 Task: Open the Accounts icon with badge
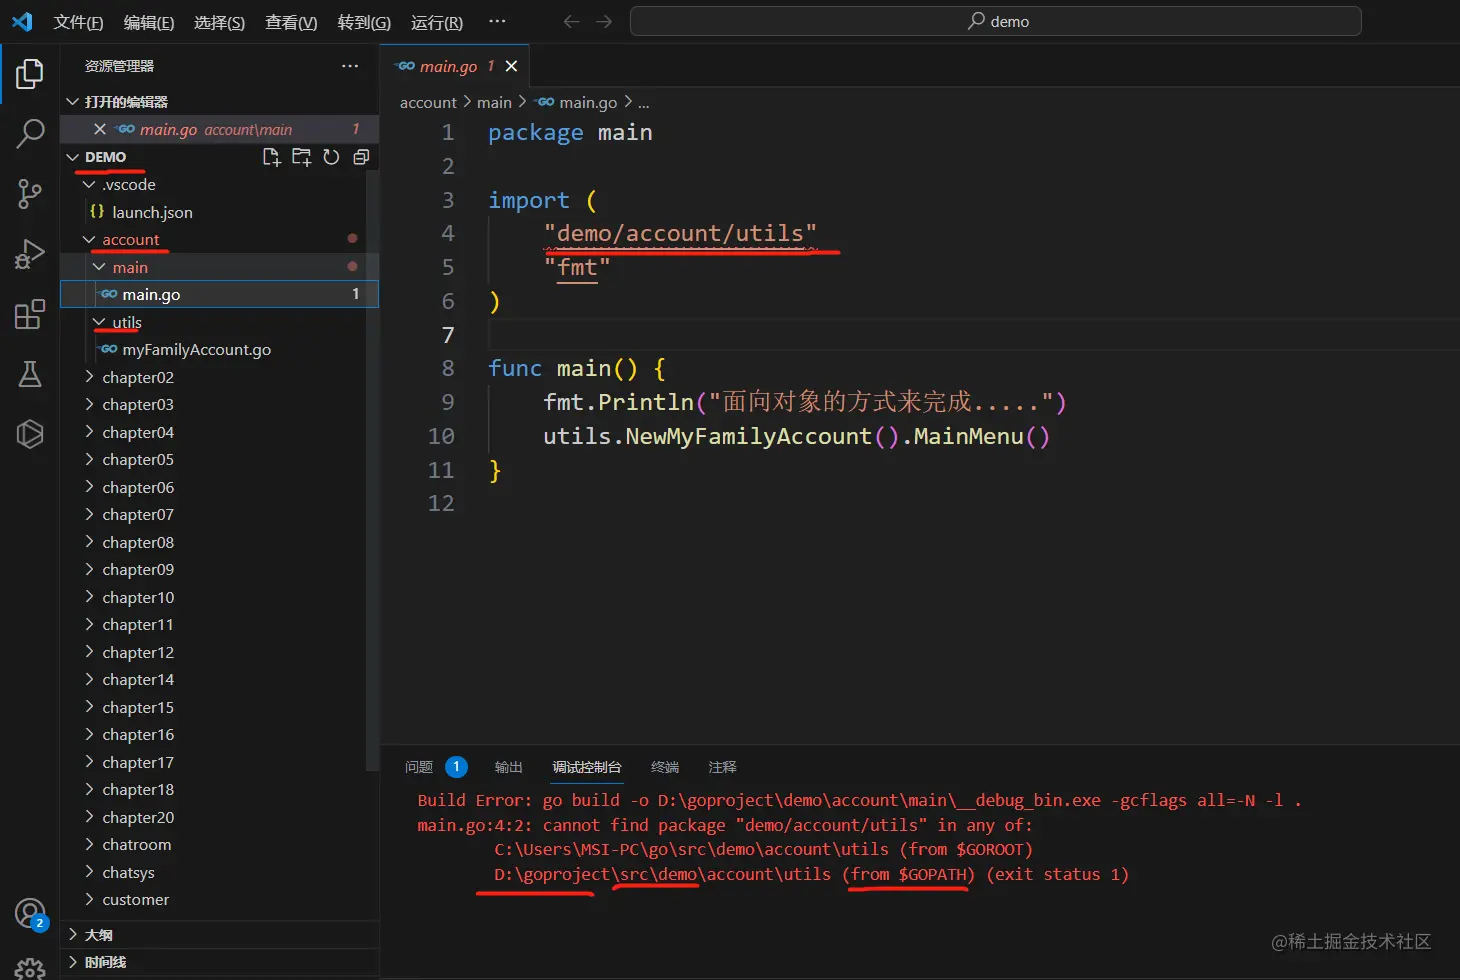(x=31, y=913)
